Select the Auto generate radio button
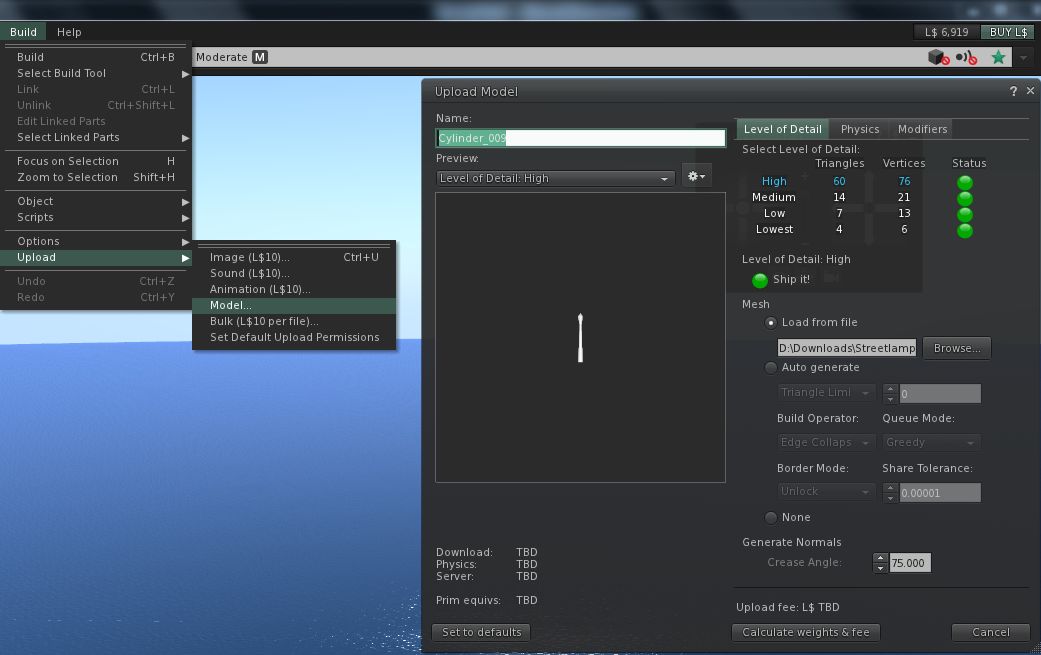The width and height of the screenshot is (1041, 655). pos(771,367)
